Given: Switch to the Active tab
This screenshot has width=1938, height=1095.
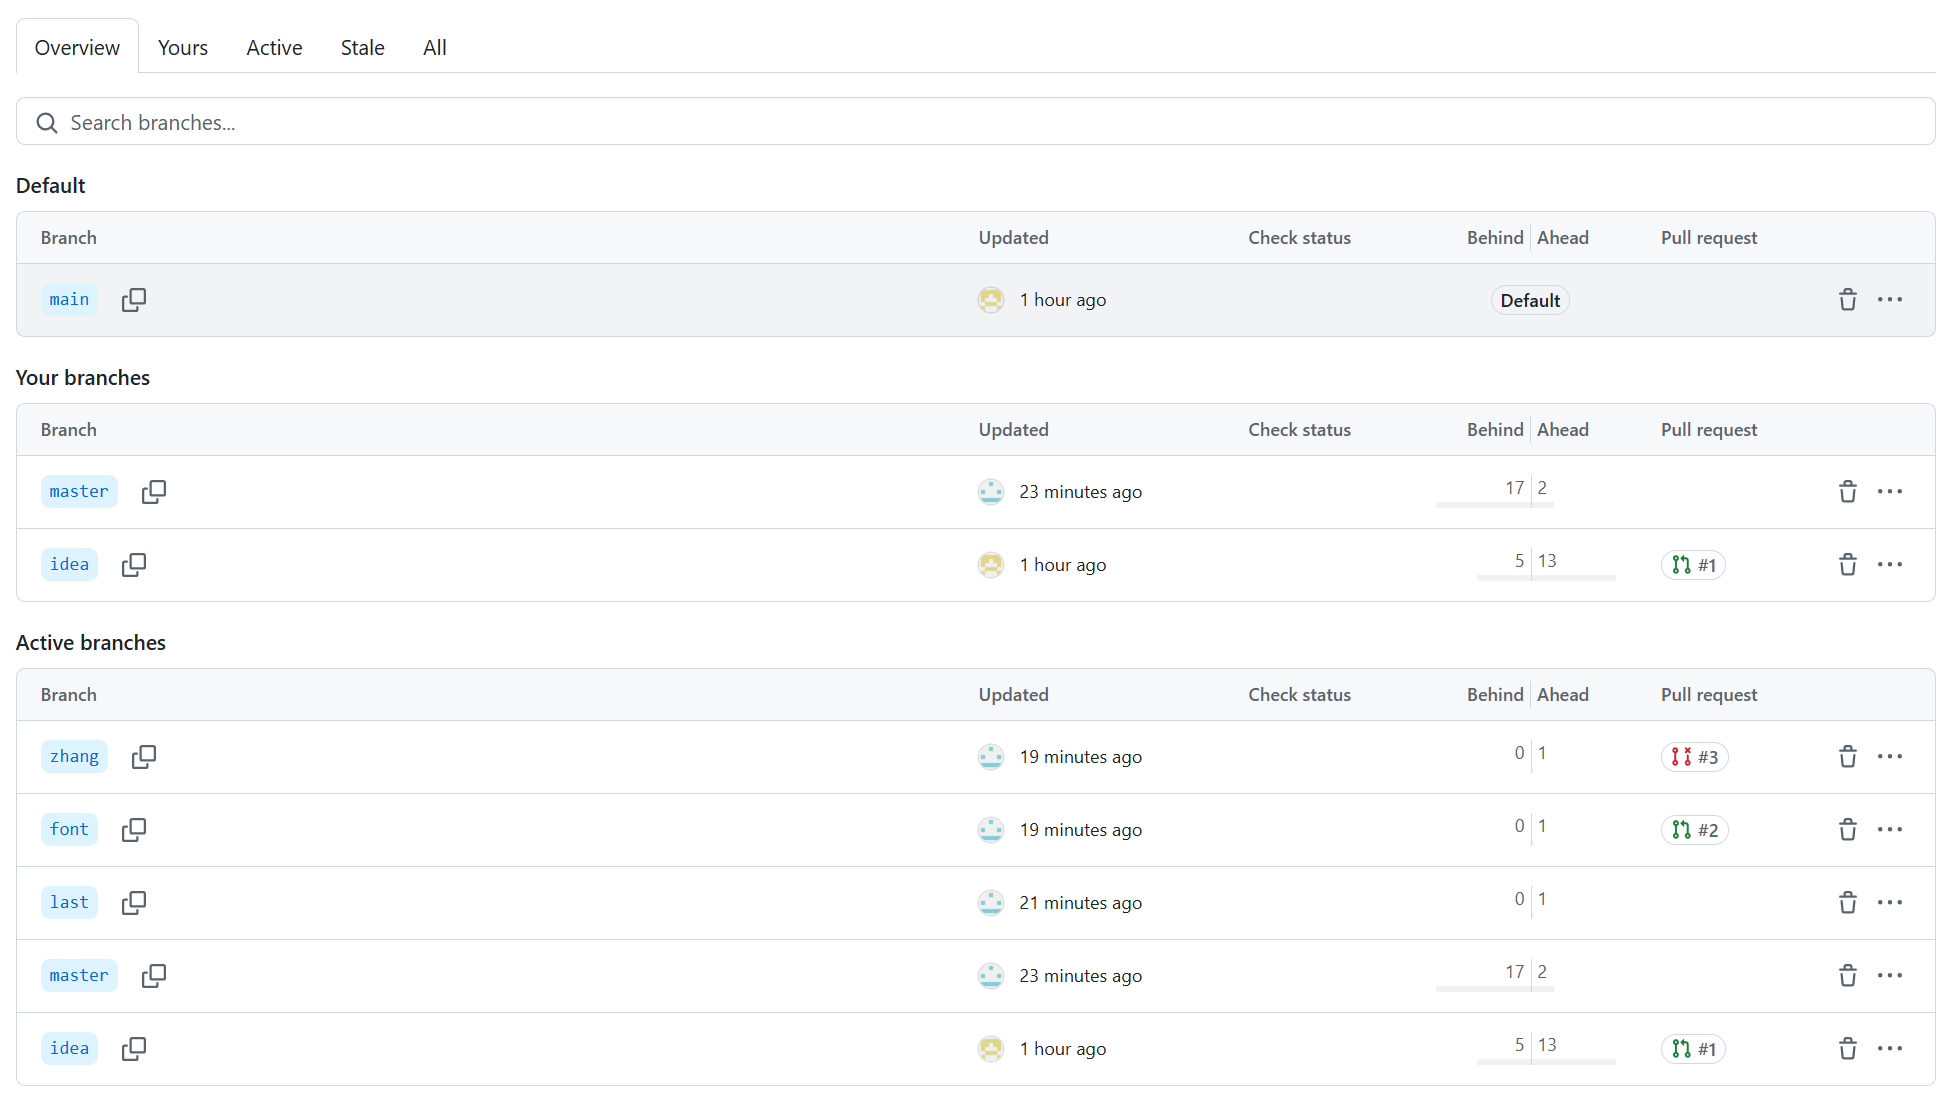Looking at the screenshot, I should click(x=274, y=48).
